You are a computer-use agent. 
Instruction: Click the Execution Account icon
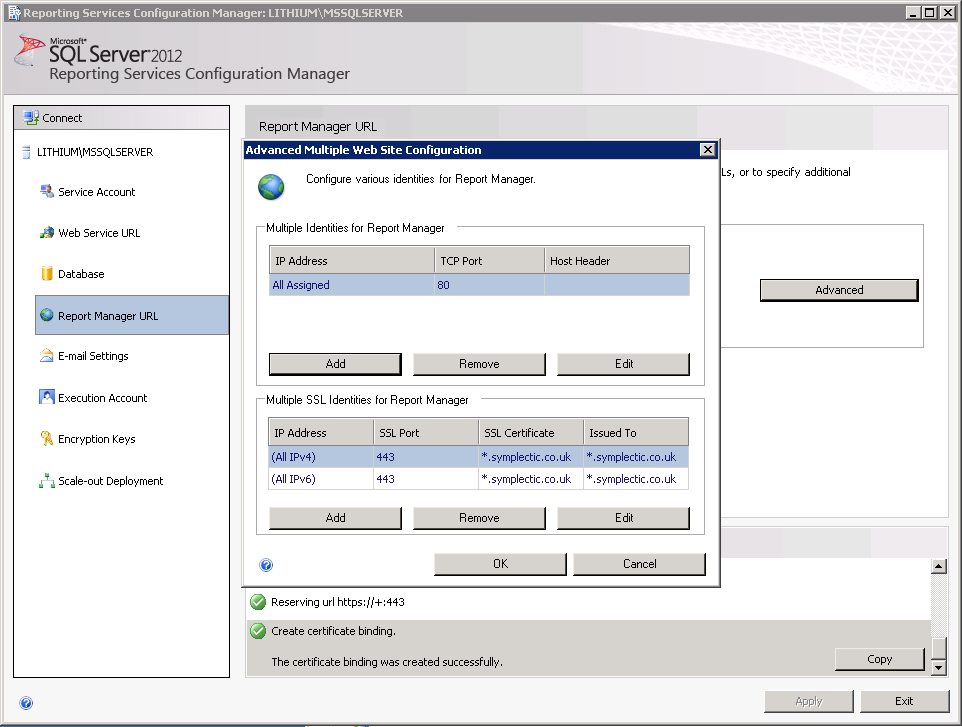46,397
